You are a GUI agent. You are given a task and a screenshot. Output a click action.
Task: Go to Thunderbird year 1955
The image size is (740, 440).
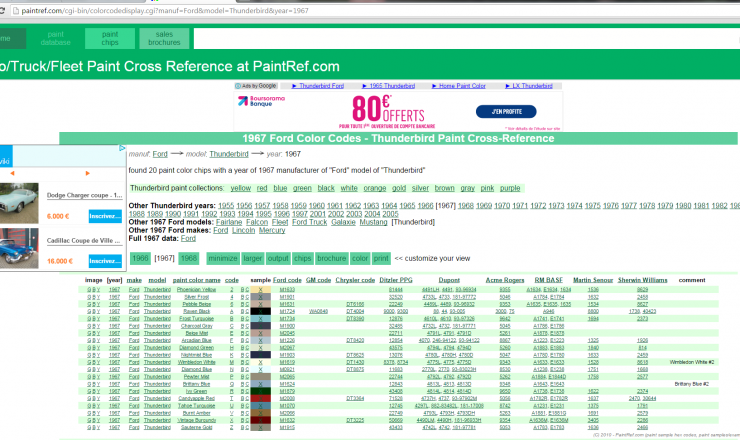point(226,206)
